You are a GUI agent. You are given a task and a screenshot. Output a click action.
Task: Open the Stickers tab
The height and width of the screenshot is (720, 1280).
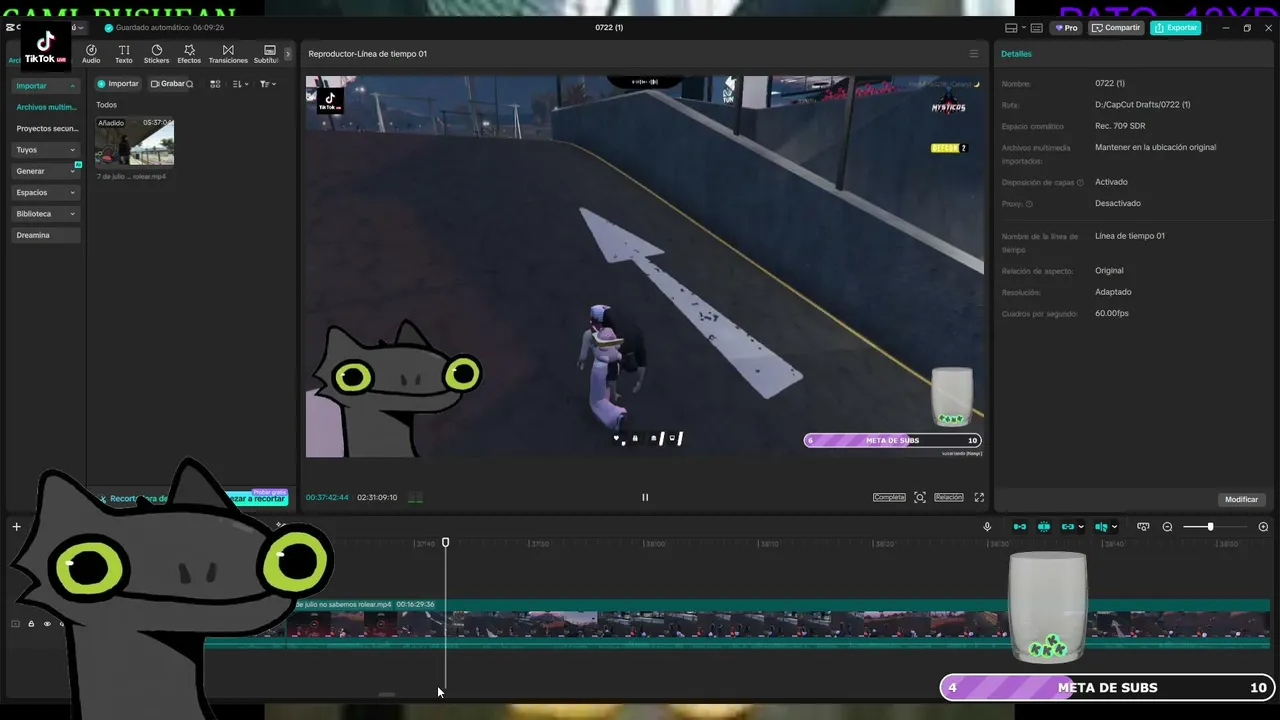click(156, 54)
